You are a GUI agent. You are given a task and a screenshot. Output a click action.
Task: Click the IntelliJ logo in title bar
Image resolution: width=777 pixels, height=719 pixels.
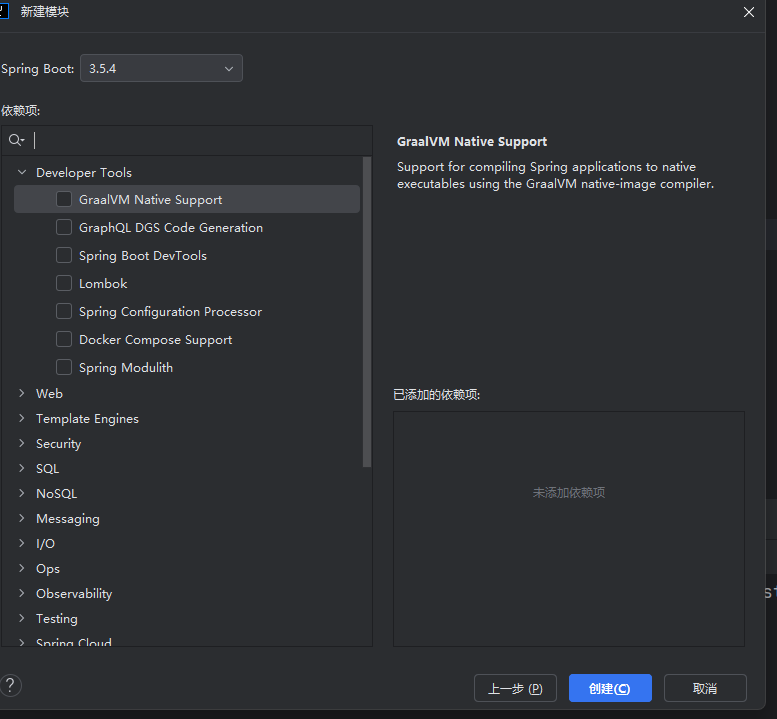pos(4,11)
